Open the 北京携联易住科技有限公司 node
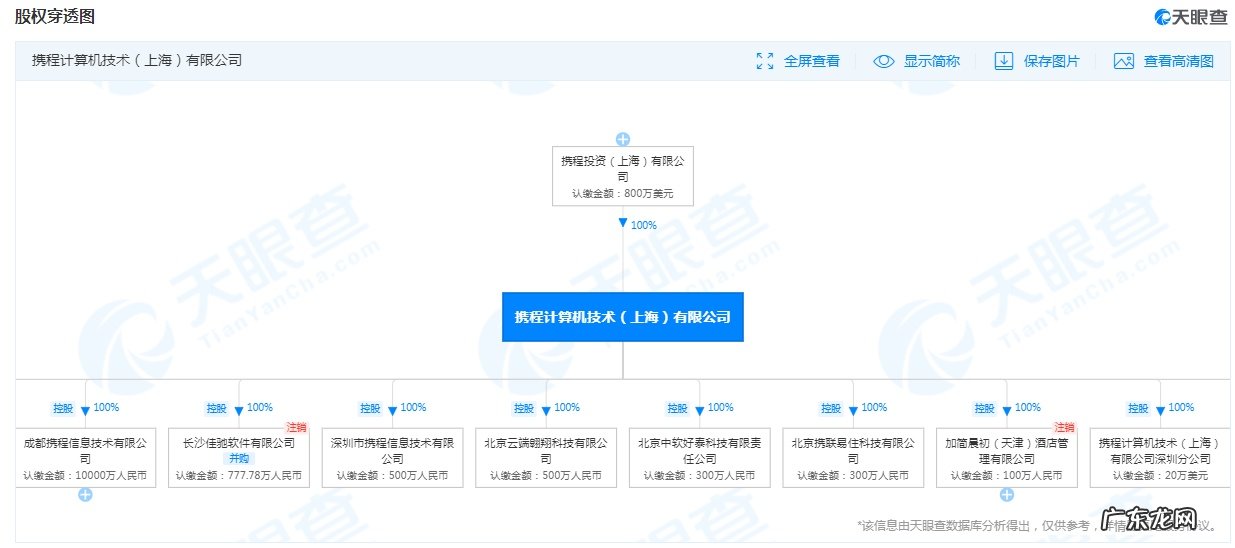Viewport: 1235px width, 548px height. pos(853,458)
